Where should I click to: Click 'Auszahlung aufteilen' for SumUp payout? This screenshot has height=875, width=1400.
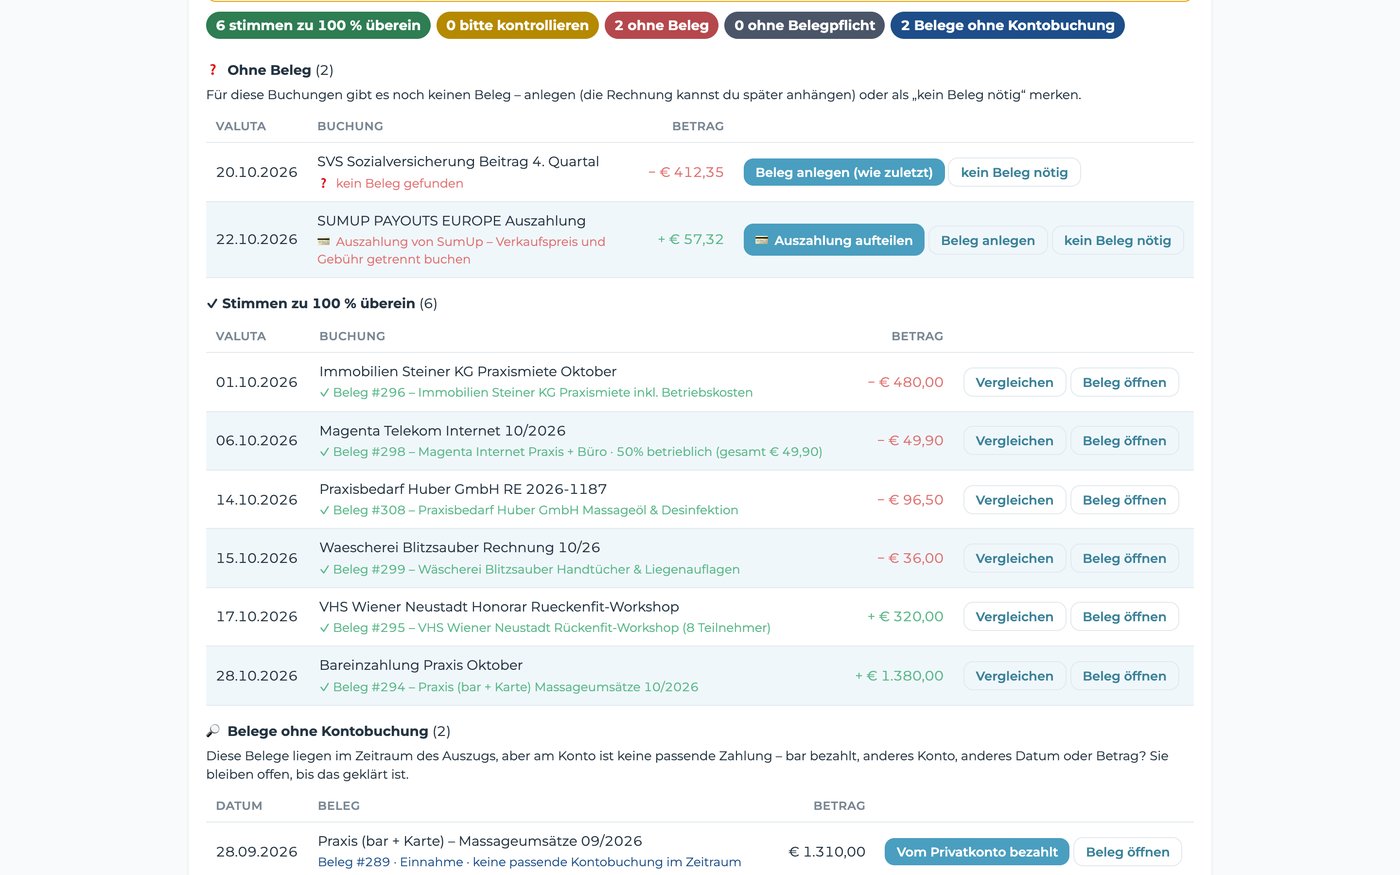[834, 240]
